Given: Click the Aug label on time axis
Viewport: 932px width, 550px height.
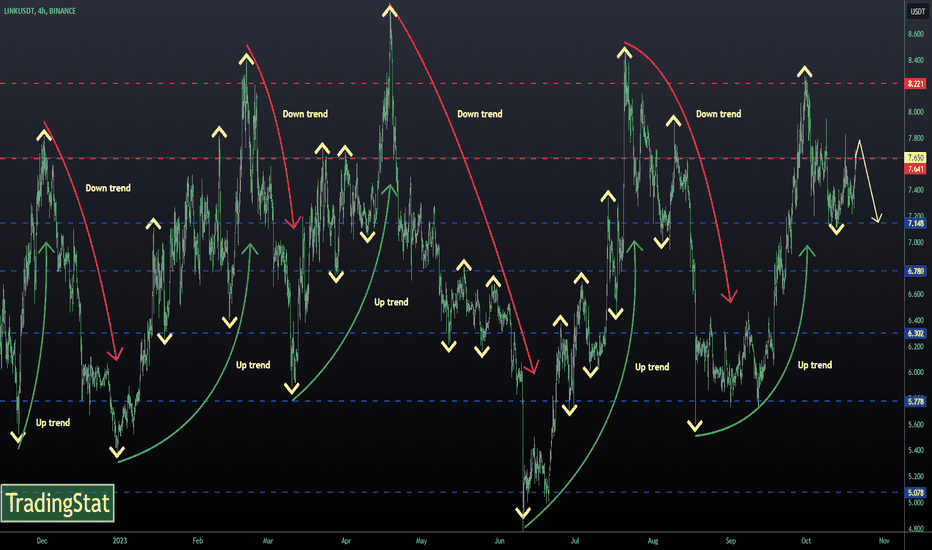Looking at the screenshot, I should (653, 541).
